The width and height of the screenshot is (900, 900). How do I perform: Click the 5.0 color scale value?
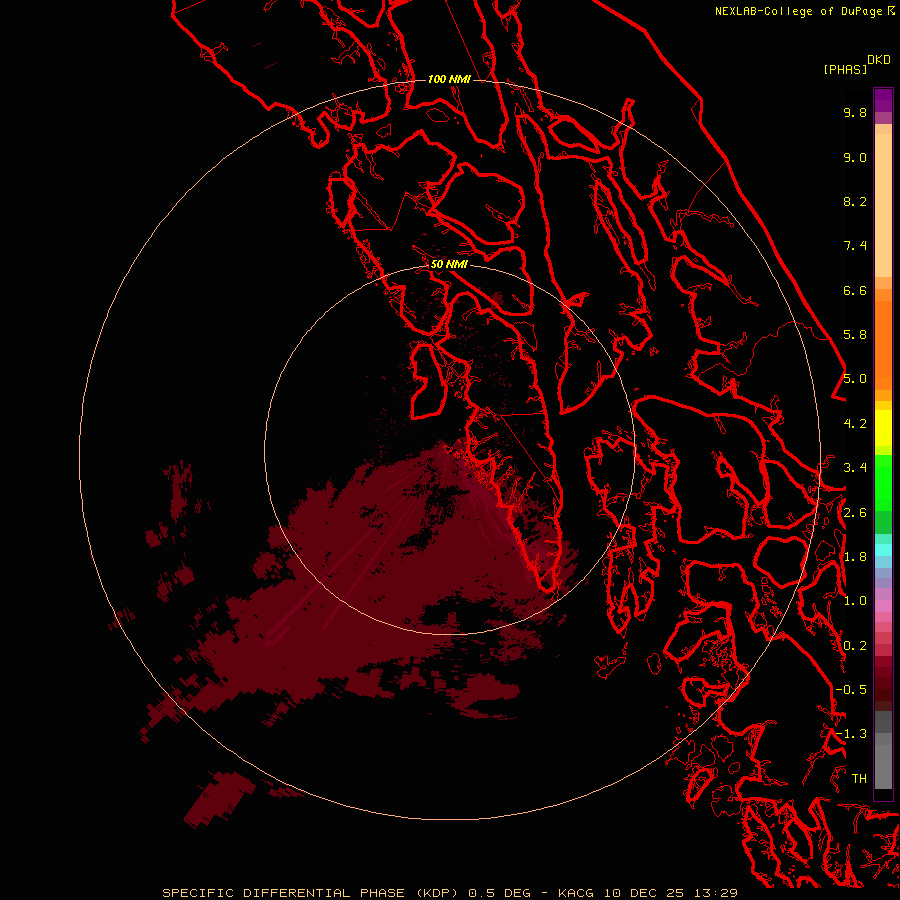click(855, 379)
